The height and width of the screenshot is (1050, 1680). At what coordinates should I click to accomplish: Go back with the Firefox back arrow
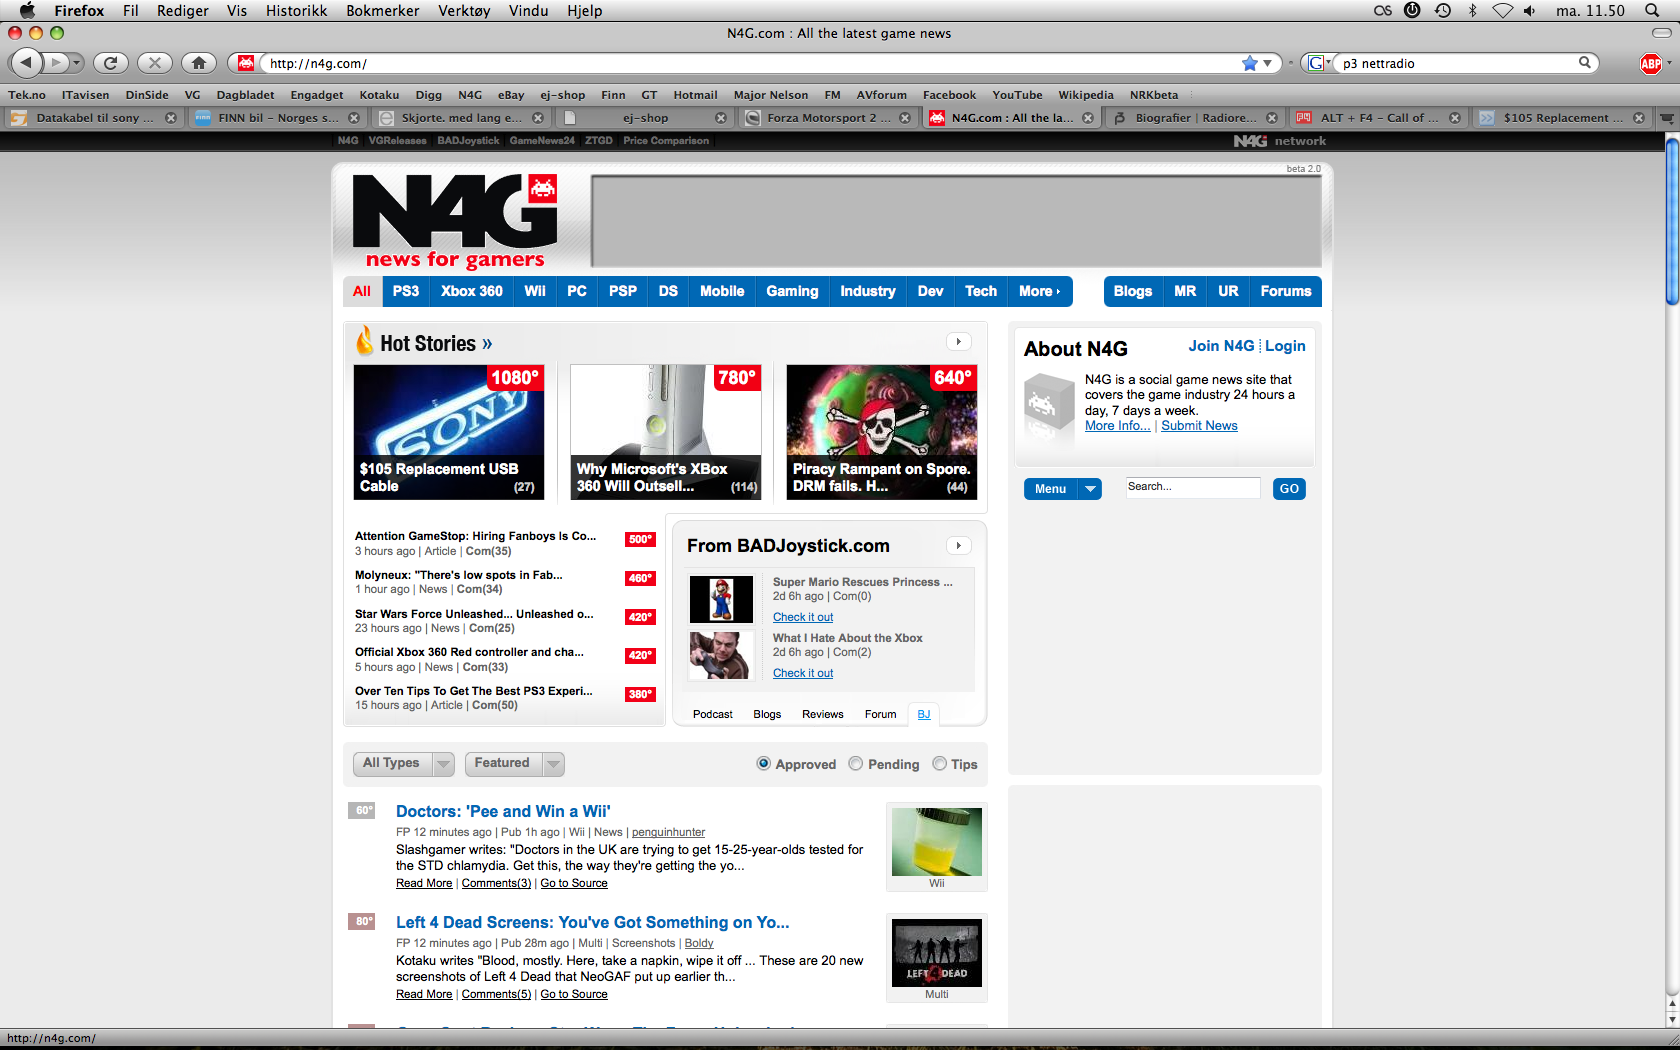pos(26,63)
